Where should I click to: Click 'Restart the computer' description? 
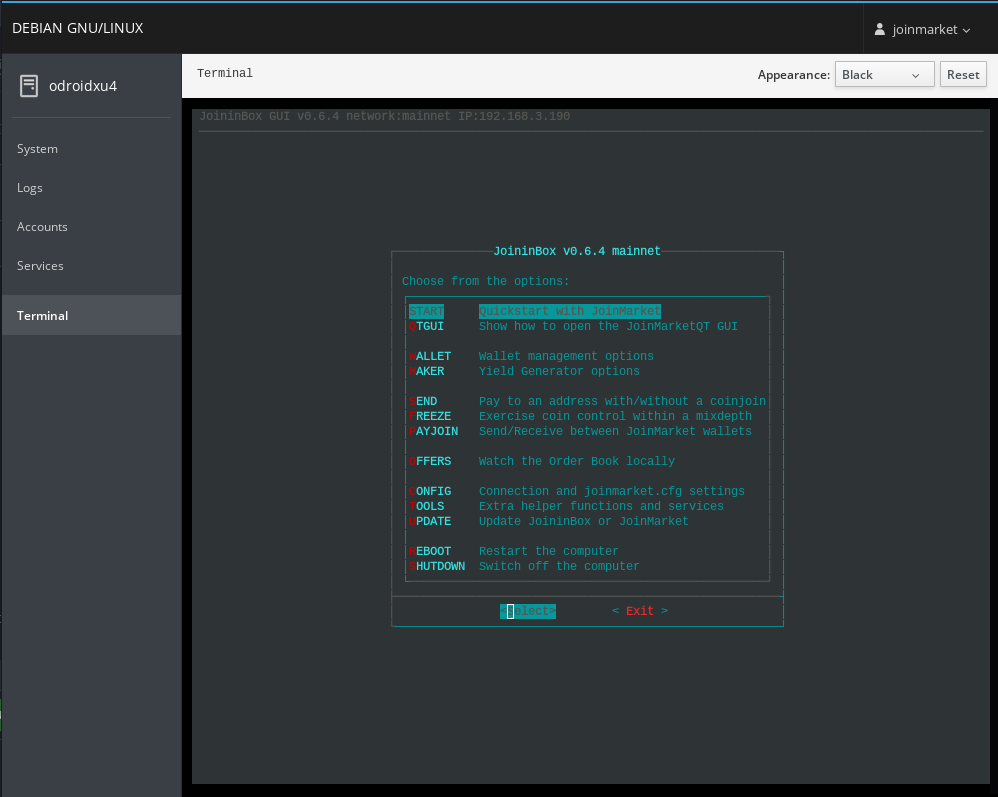(549, 551)
